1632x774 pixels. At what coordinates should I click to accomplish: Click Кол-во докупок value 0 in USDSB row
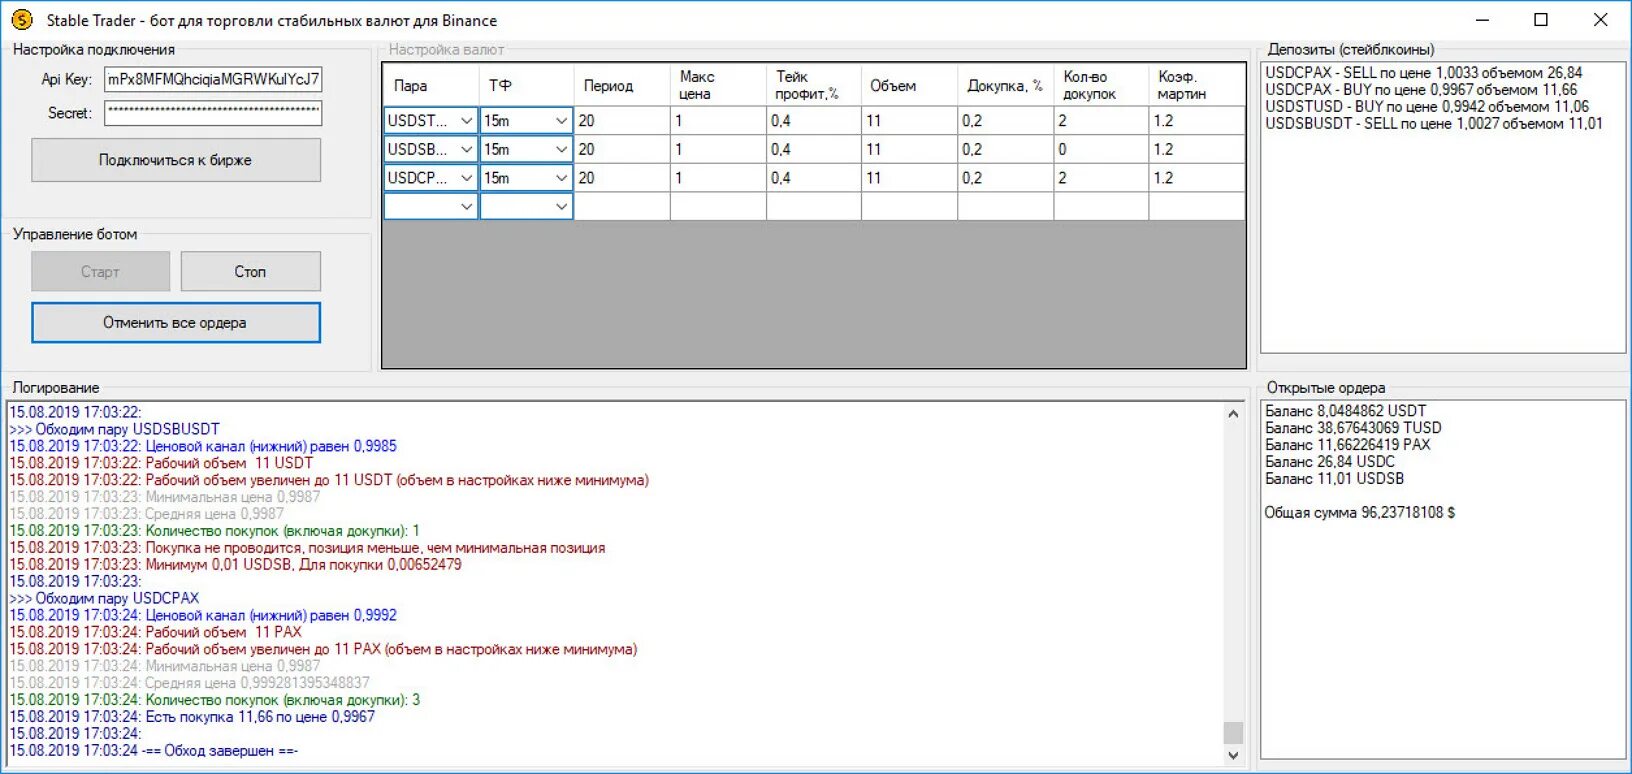(1101, 149)
